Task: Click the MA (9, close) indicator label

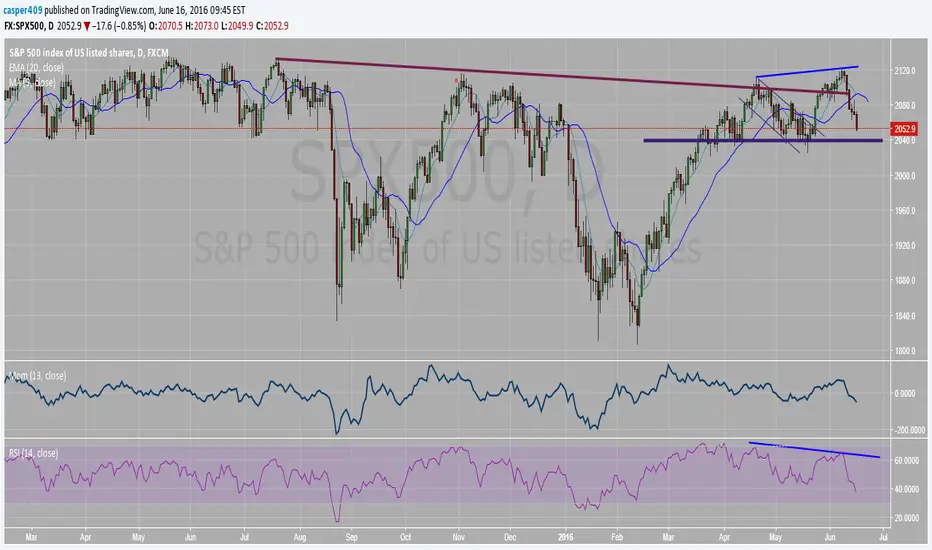Action: (32, 83)
